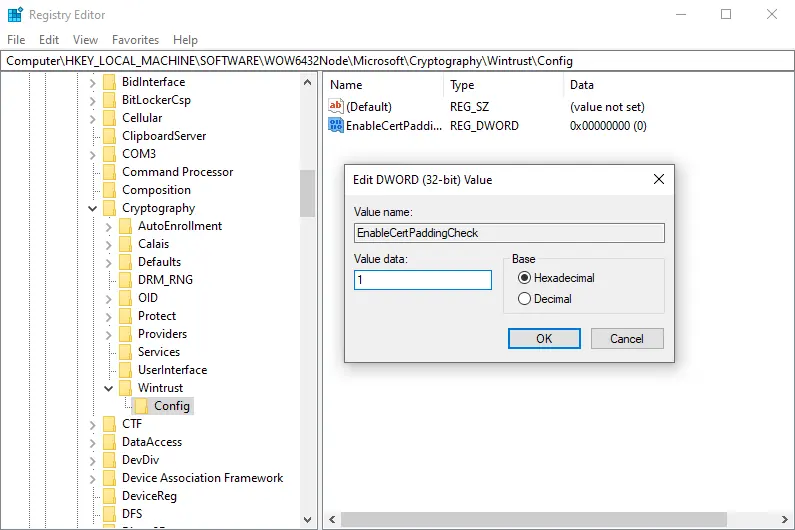Select the ClipboardServer folder icon
Image resolution: width=795 pixels, height=530 pixels.
(109, 136)
